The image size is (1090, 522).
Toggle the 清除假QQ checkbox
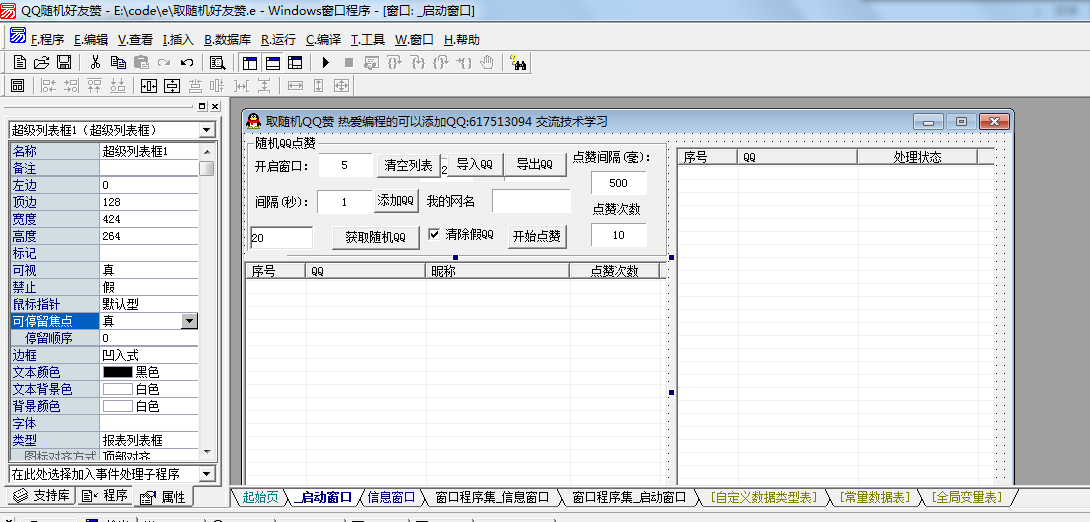click(434, 234)
